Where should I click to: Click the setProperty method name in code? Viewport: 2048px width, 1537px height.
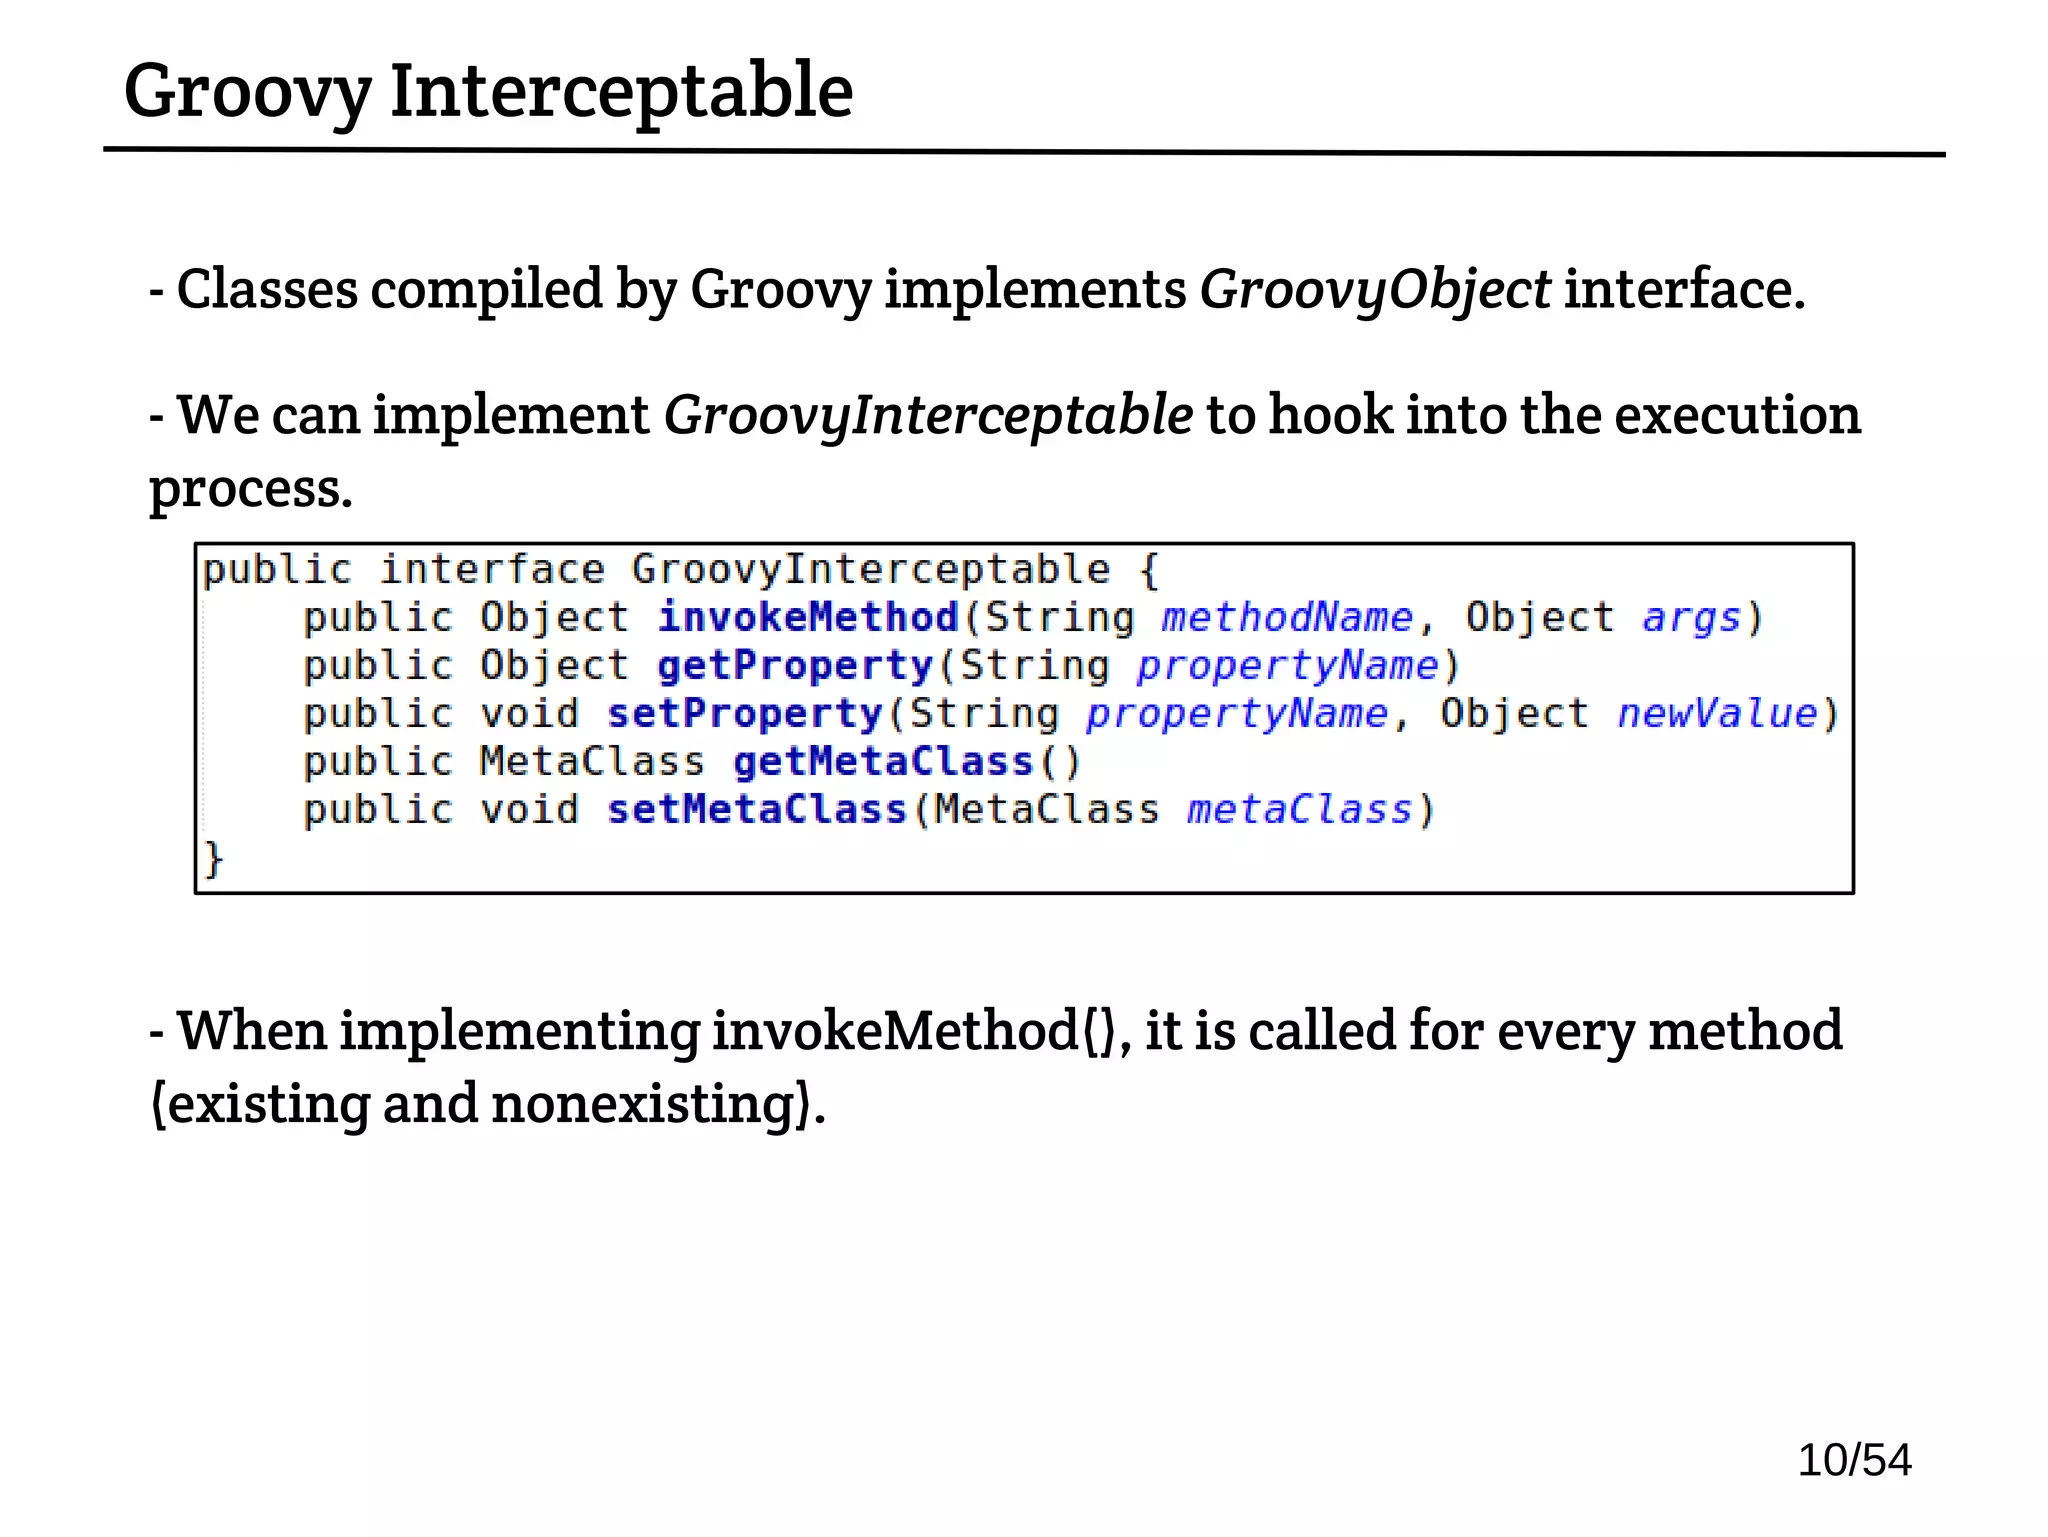[744, 714]
